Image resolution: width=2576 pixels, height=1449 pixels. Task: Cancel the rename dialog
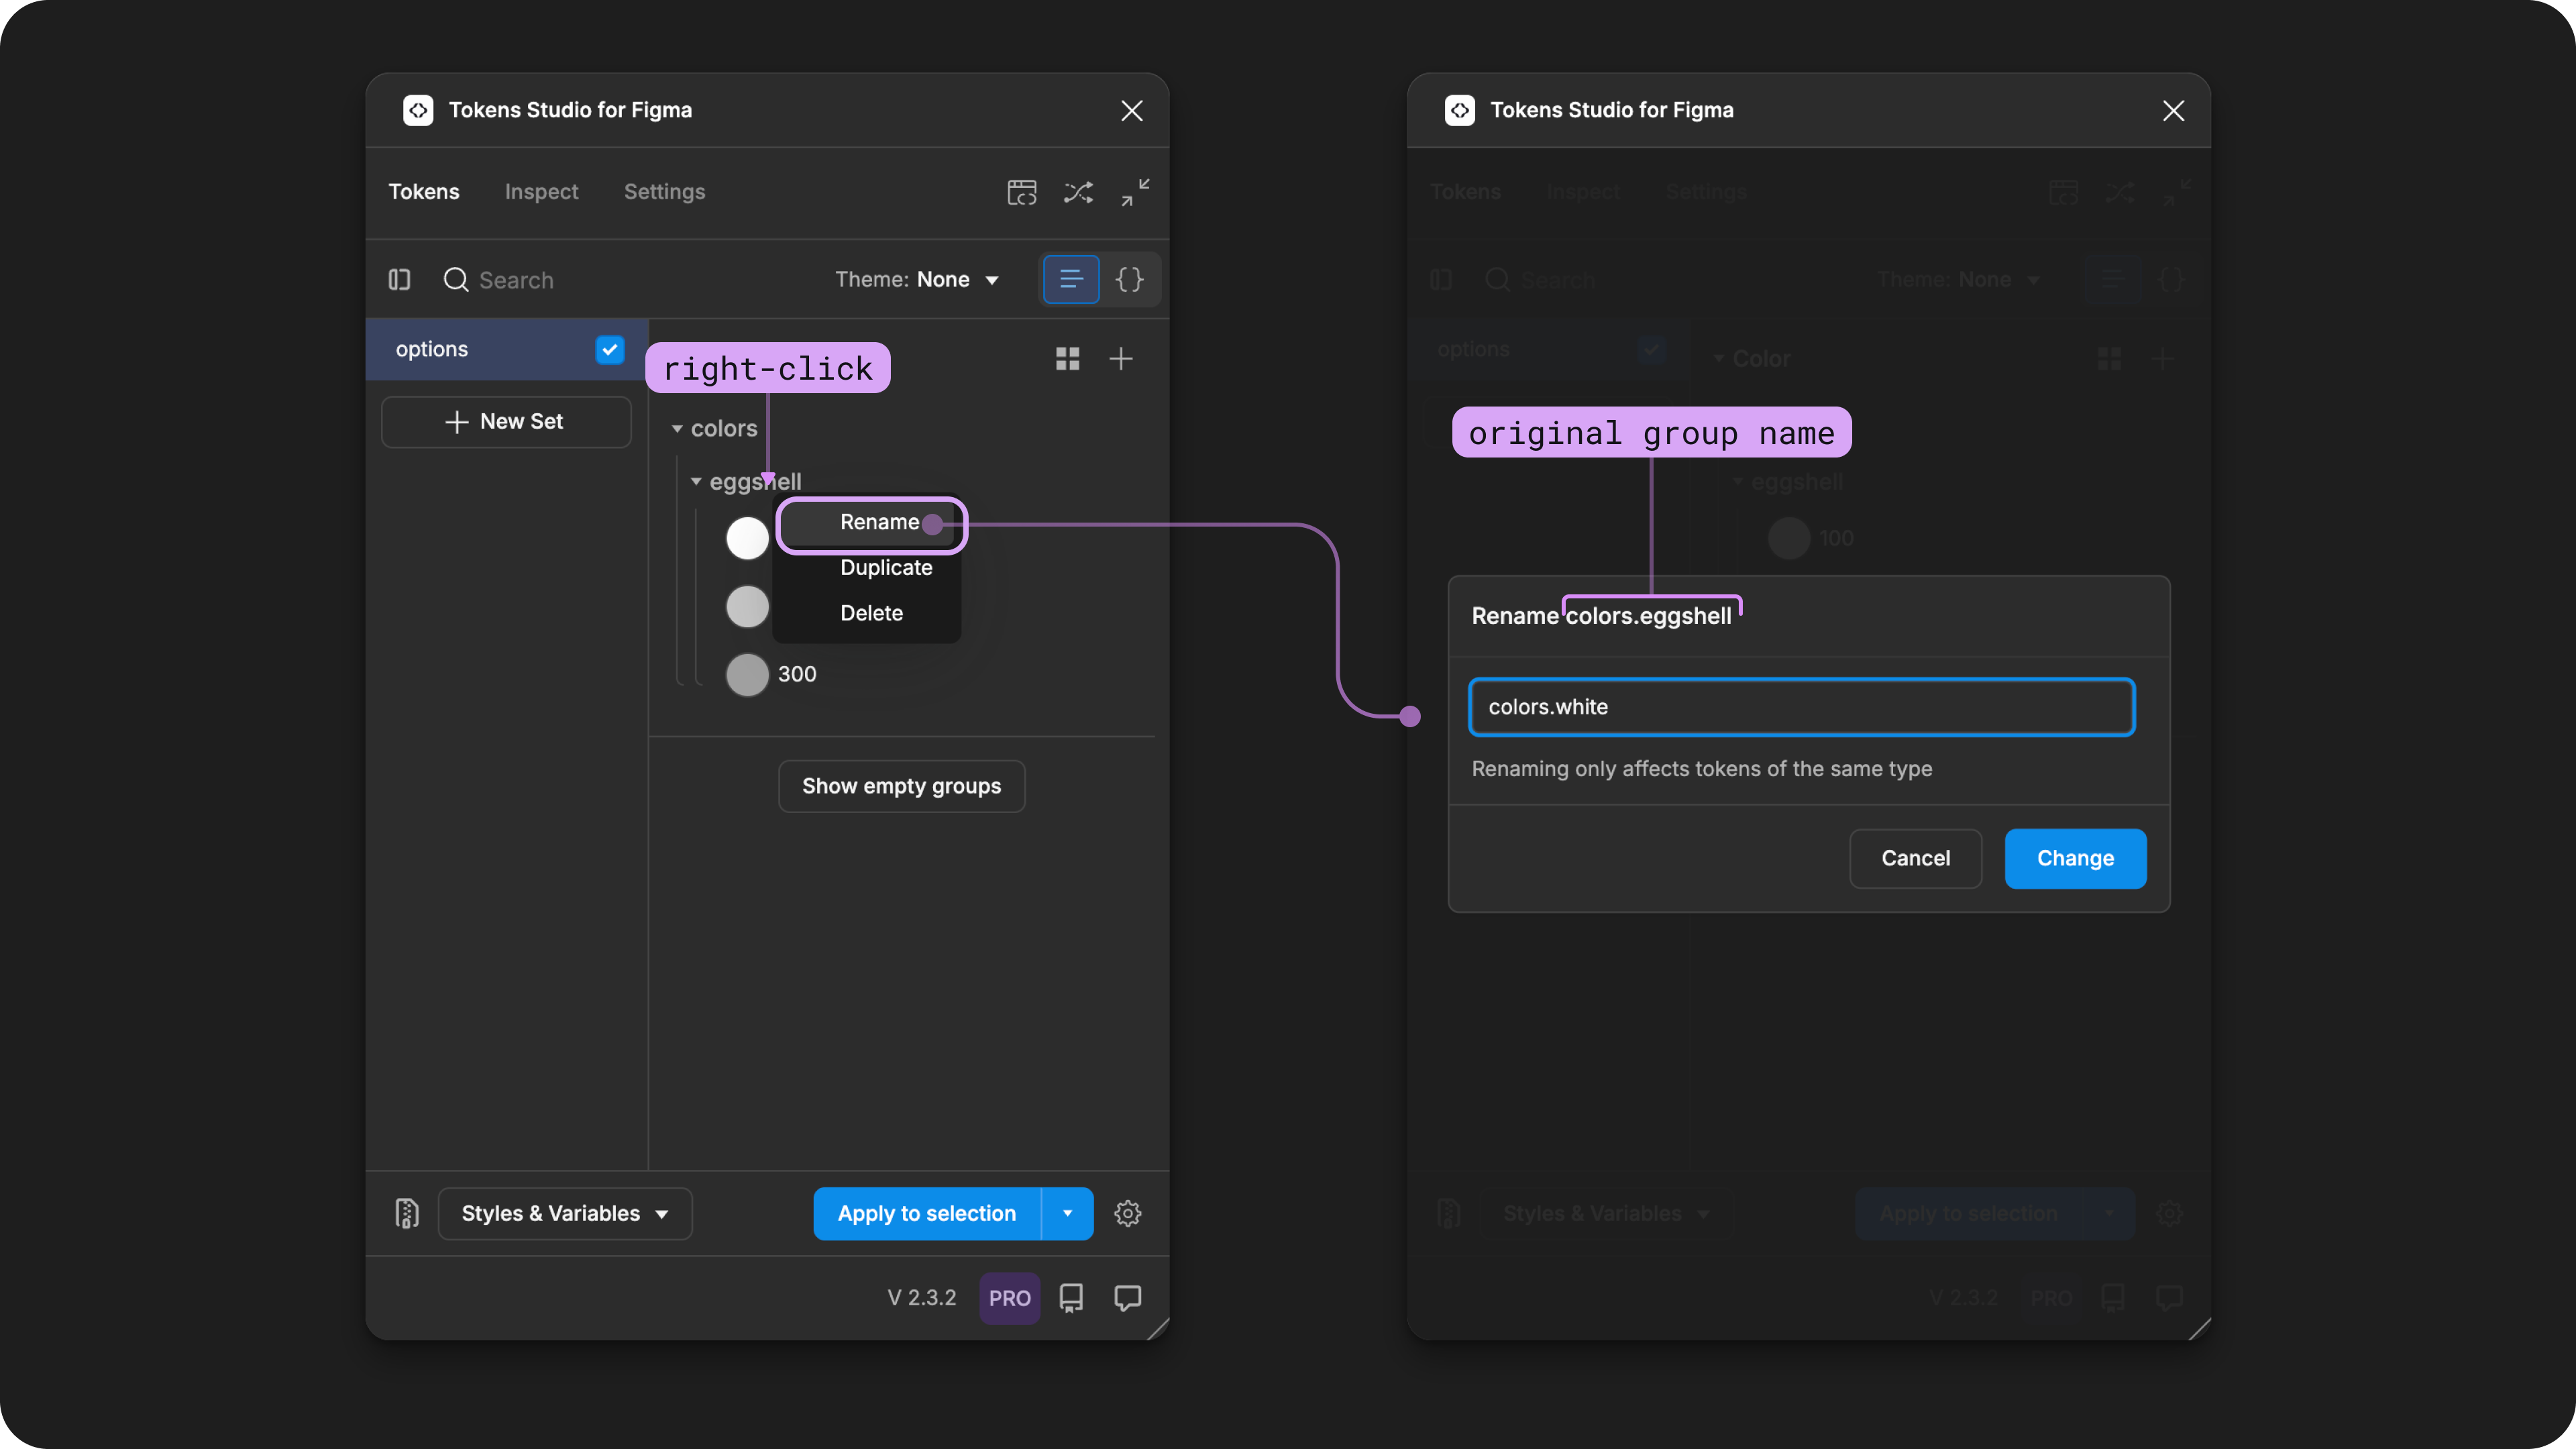coord(1915,858)
